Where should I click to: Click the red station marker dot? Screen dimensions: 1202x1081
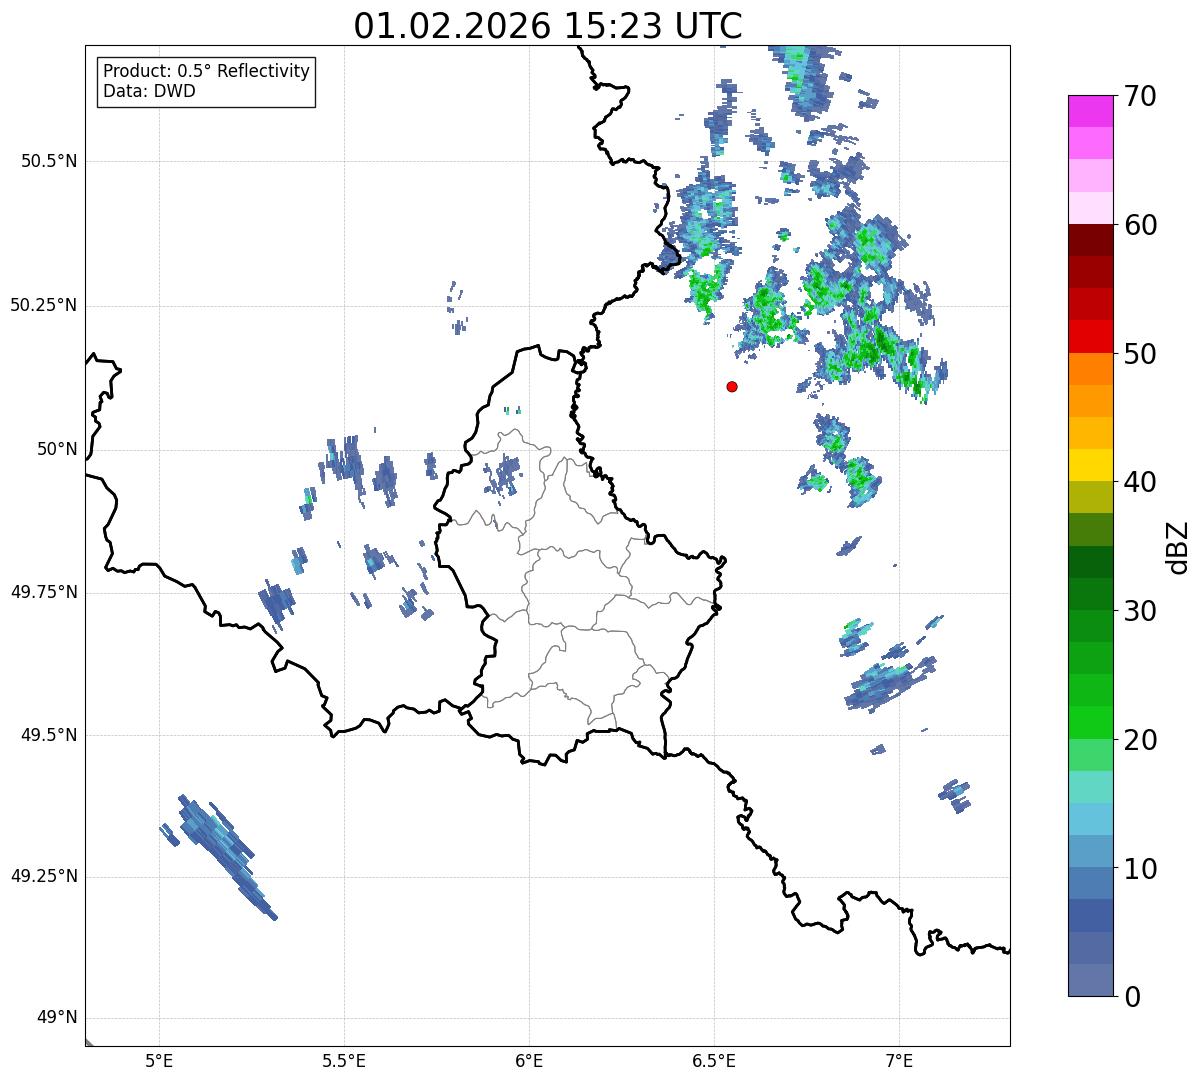732,386
